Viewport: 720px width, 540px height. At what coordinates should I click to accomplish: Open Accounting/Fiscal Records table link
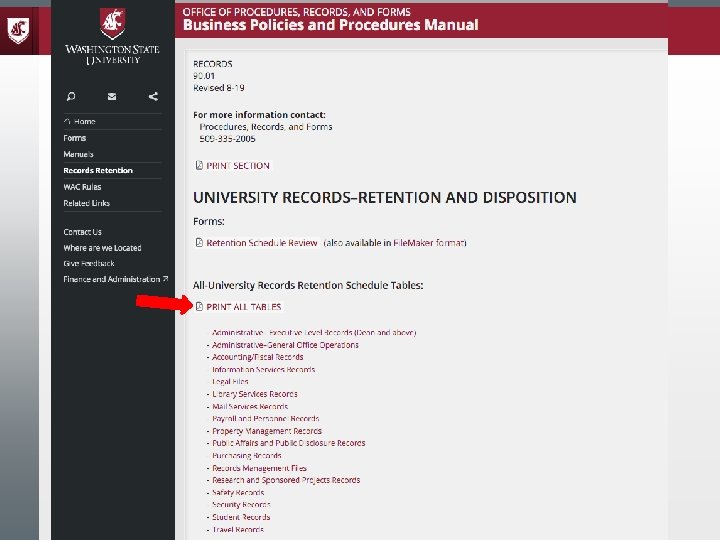pyautogui.click(x=258, y=357)
